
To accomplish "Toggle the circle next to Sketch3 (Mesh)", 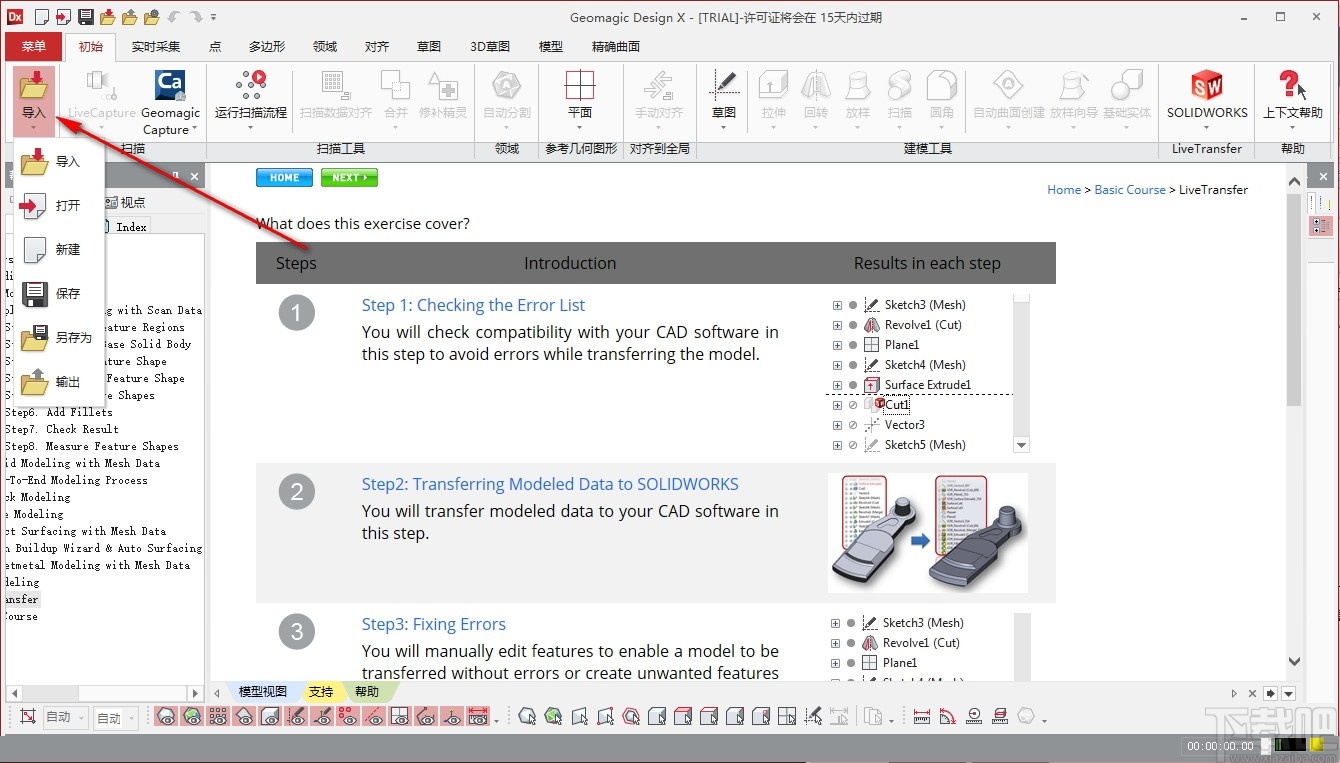I will (x=852, y=304).
